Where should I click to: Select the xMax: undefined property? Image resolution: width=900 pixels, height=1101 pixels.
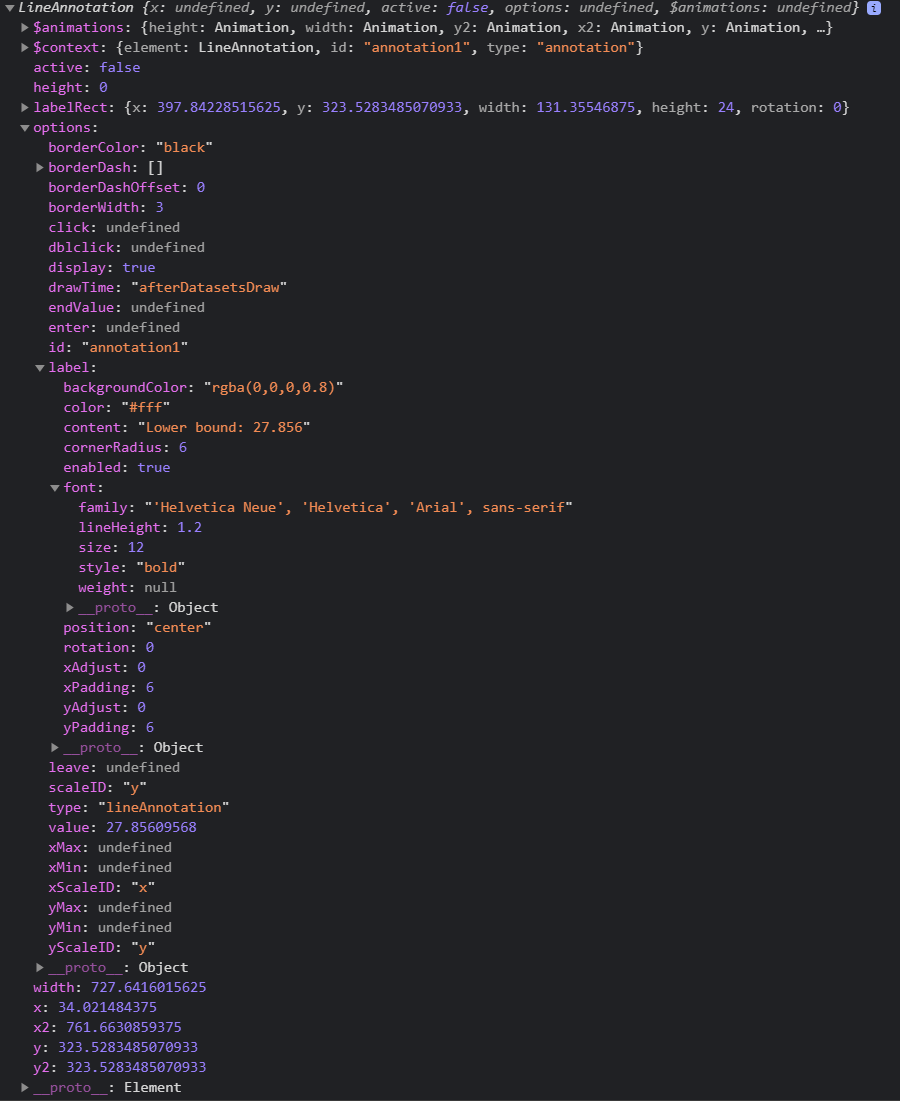coord(110,848)
